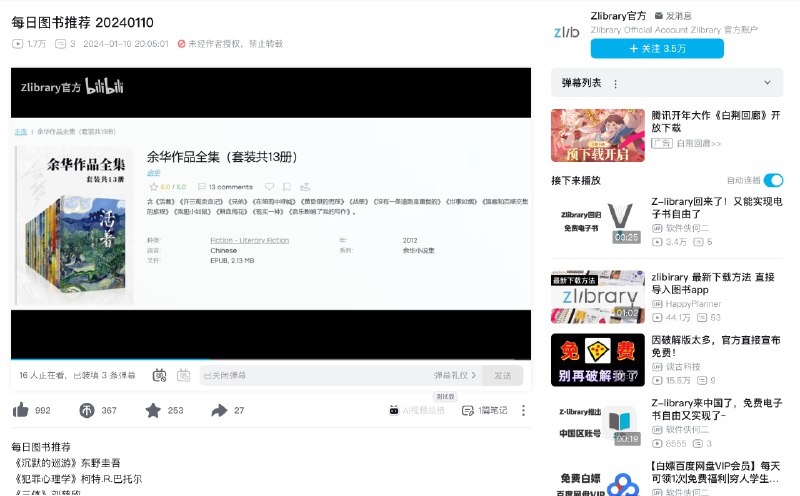This screenshot has width=800, height=496.
Task: Open the 白荆回廊 ad thumbnail
Action: click(597, 135)
